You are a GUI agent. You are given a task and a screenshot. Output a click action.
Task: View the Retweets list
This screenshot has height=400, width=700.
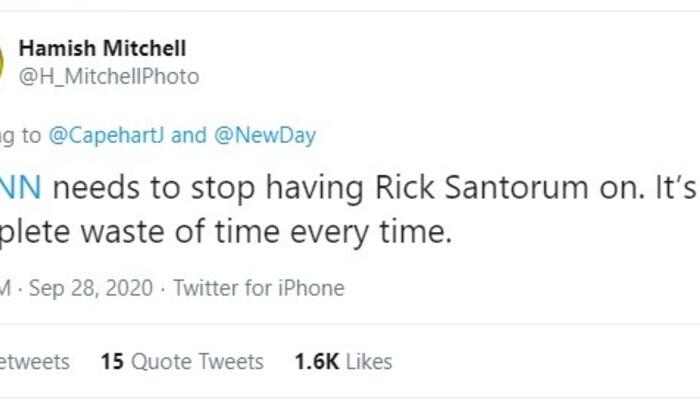(34, 361)
